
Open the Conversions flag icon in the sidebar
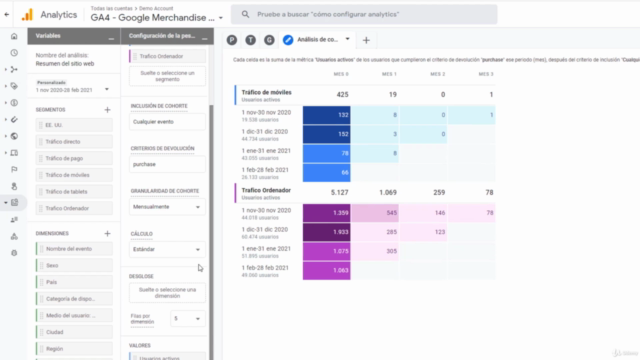[x=14, y=169]
